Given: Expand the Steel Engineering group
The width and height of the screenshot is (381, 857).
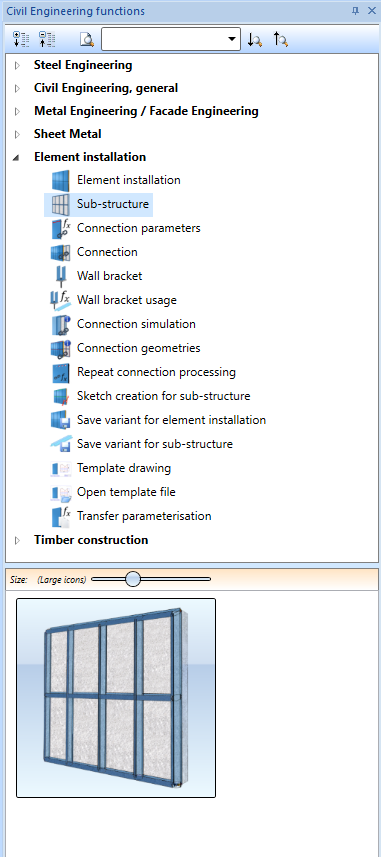Looking at the screenshot, I should 17,66.
